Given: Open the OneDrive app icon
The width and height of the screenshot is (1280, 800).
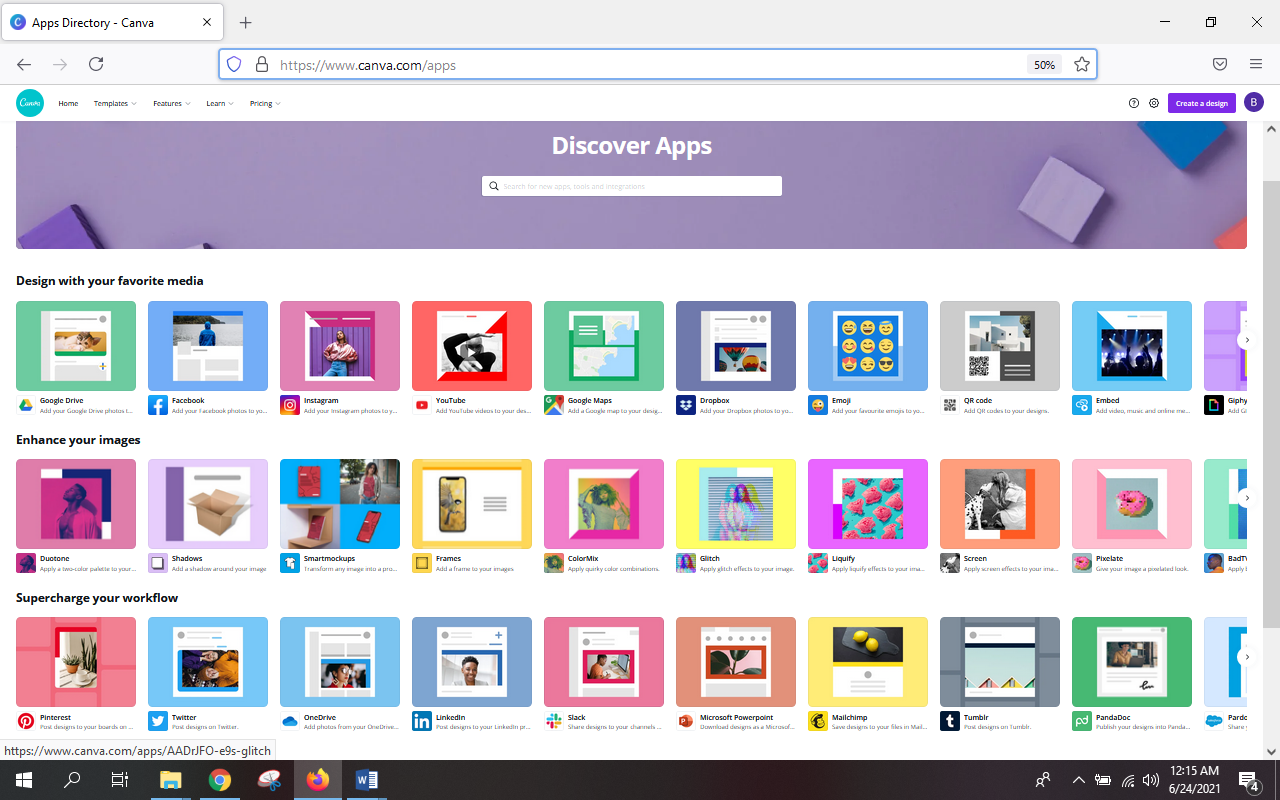Looking at the screenshot, I should point(290,721).
